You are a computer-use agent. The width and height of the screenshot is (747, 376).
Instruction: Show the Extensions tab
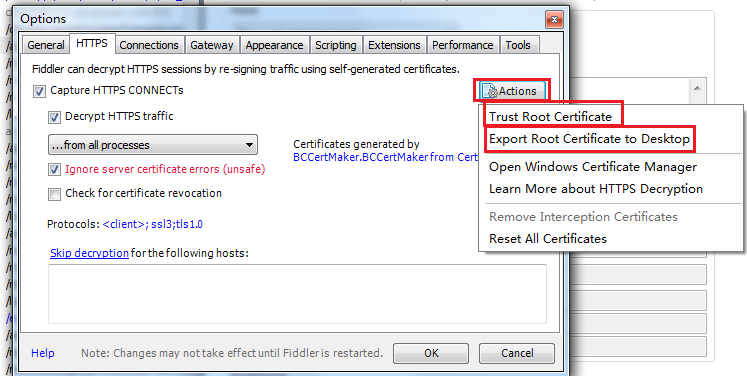(394, 45)
